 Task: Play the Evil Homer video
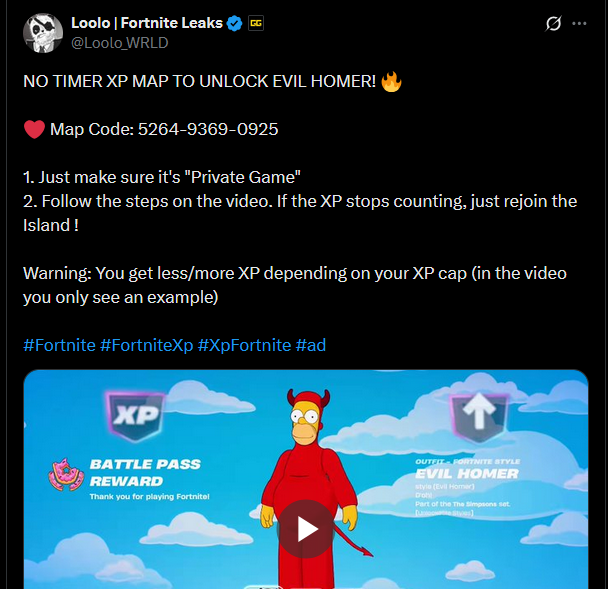click(306, 529)
